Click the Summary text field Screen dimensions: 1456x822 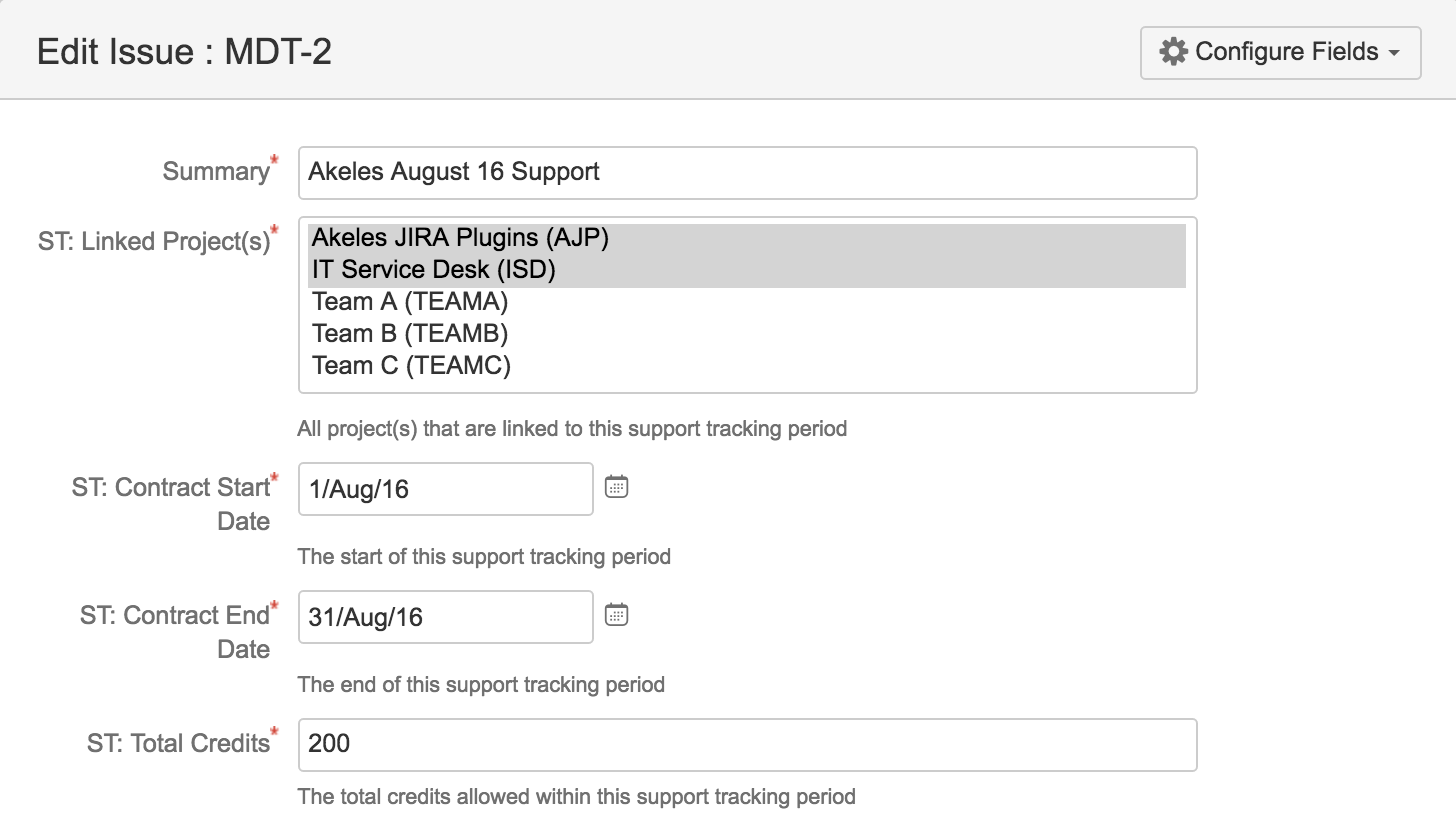click(x=747, y=172)
